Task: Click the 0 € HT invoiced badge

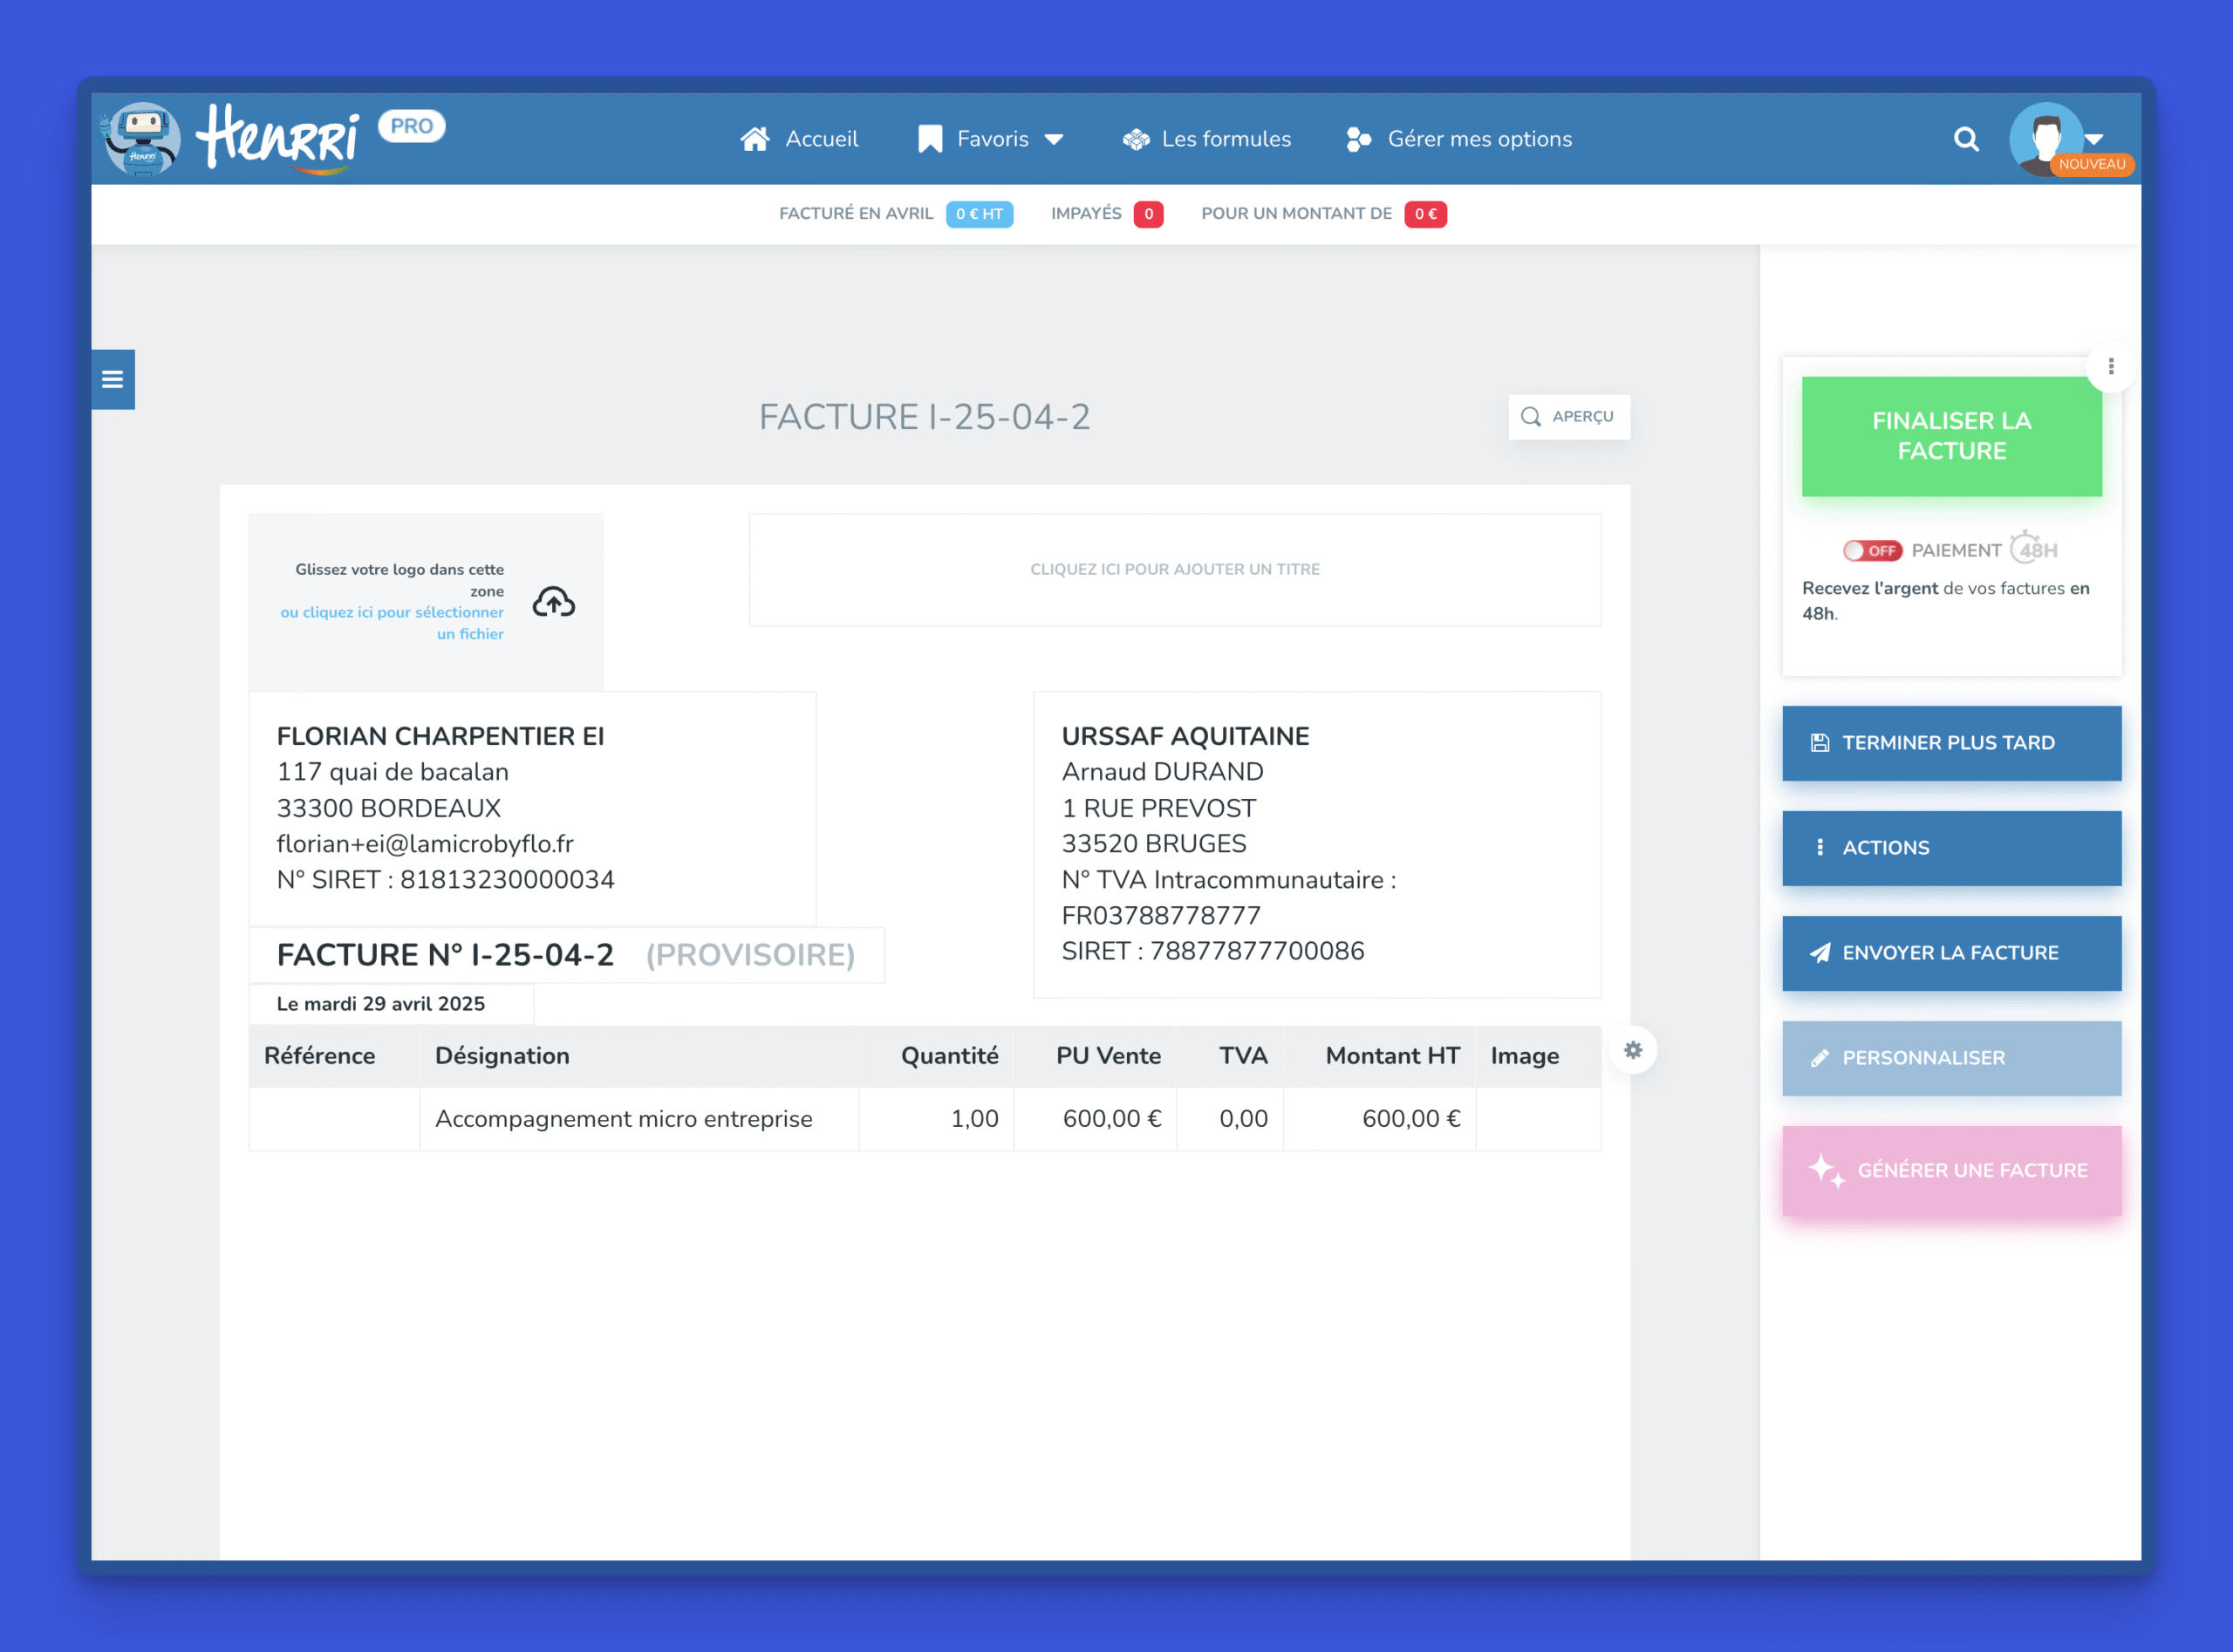Action: [x=979, y=214]
